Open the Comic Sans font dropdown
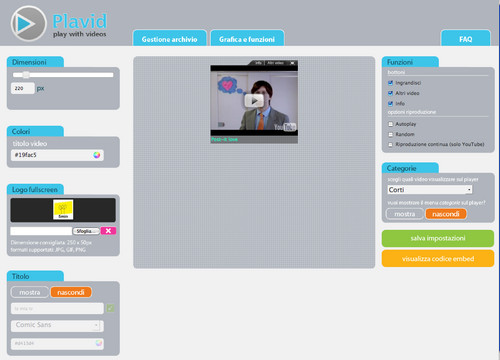Viewport: 500px width, 360px height. pyautogui.click(x=57, y=325)
